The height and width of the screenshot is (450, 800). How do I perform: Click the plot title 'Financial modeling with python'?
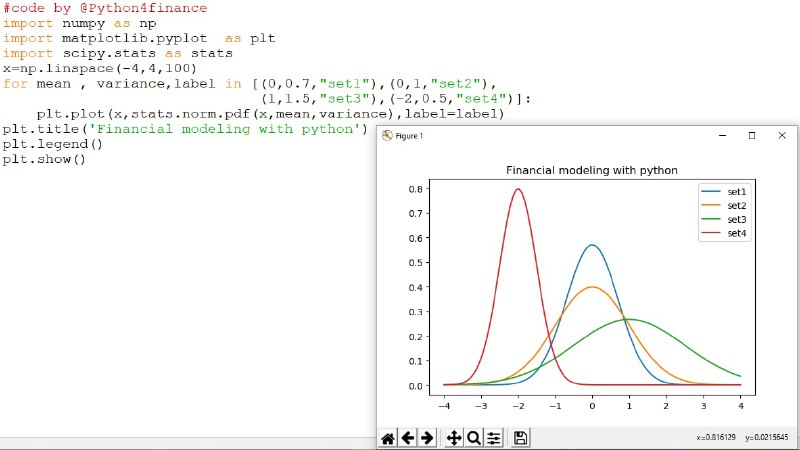[x=592, y=170]
